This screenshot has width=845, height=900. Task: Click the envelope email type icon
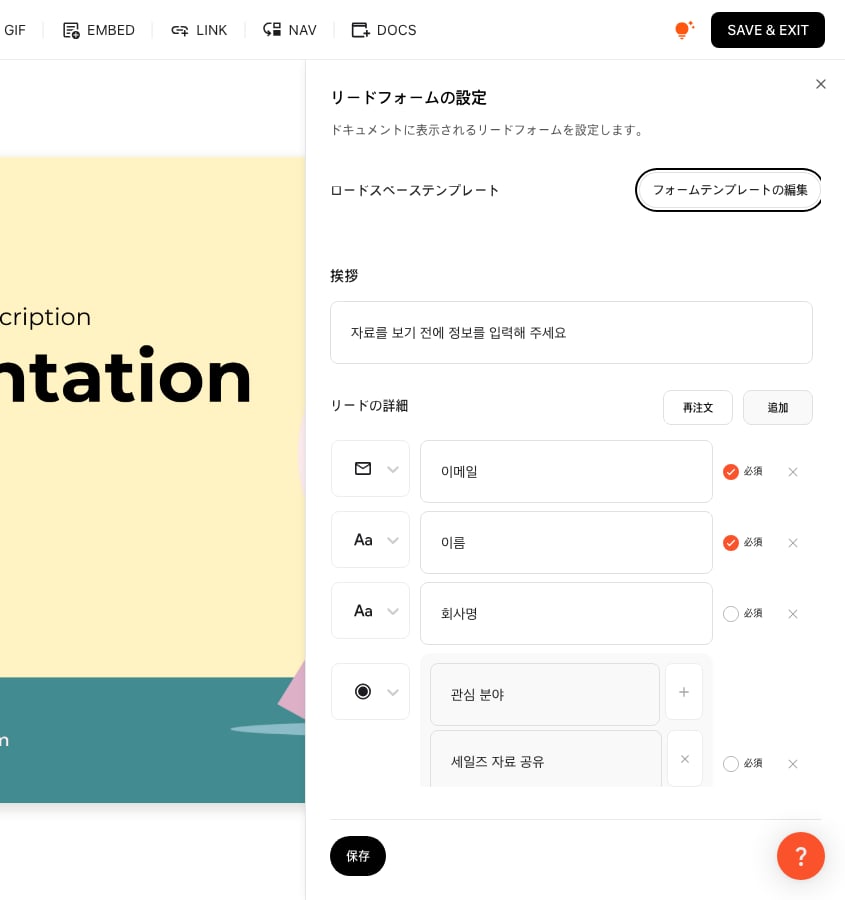(x=363, y=469)
